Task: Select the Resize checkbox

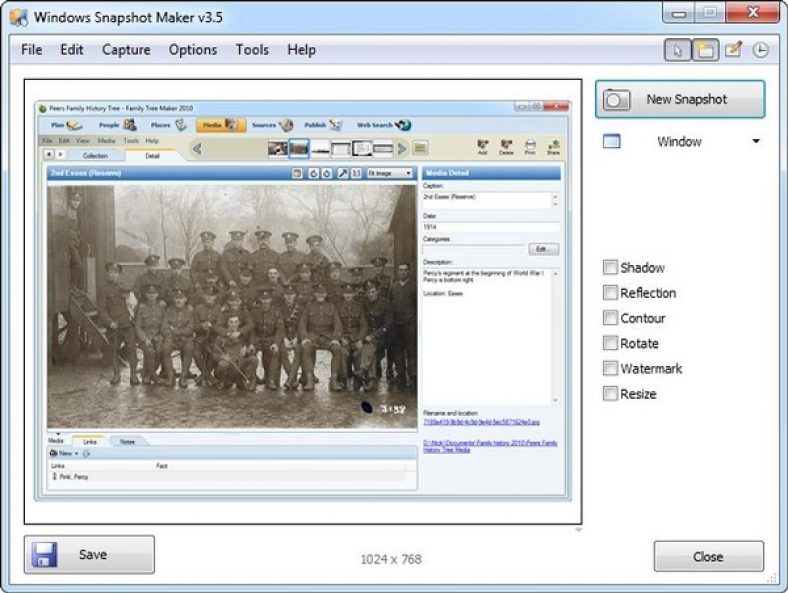Action: coord(610,394)
